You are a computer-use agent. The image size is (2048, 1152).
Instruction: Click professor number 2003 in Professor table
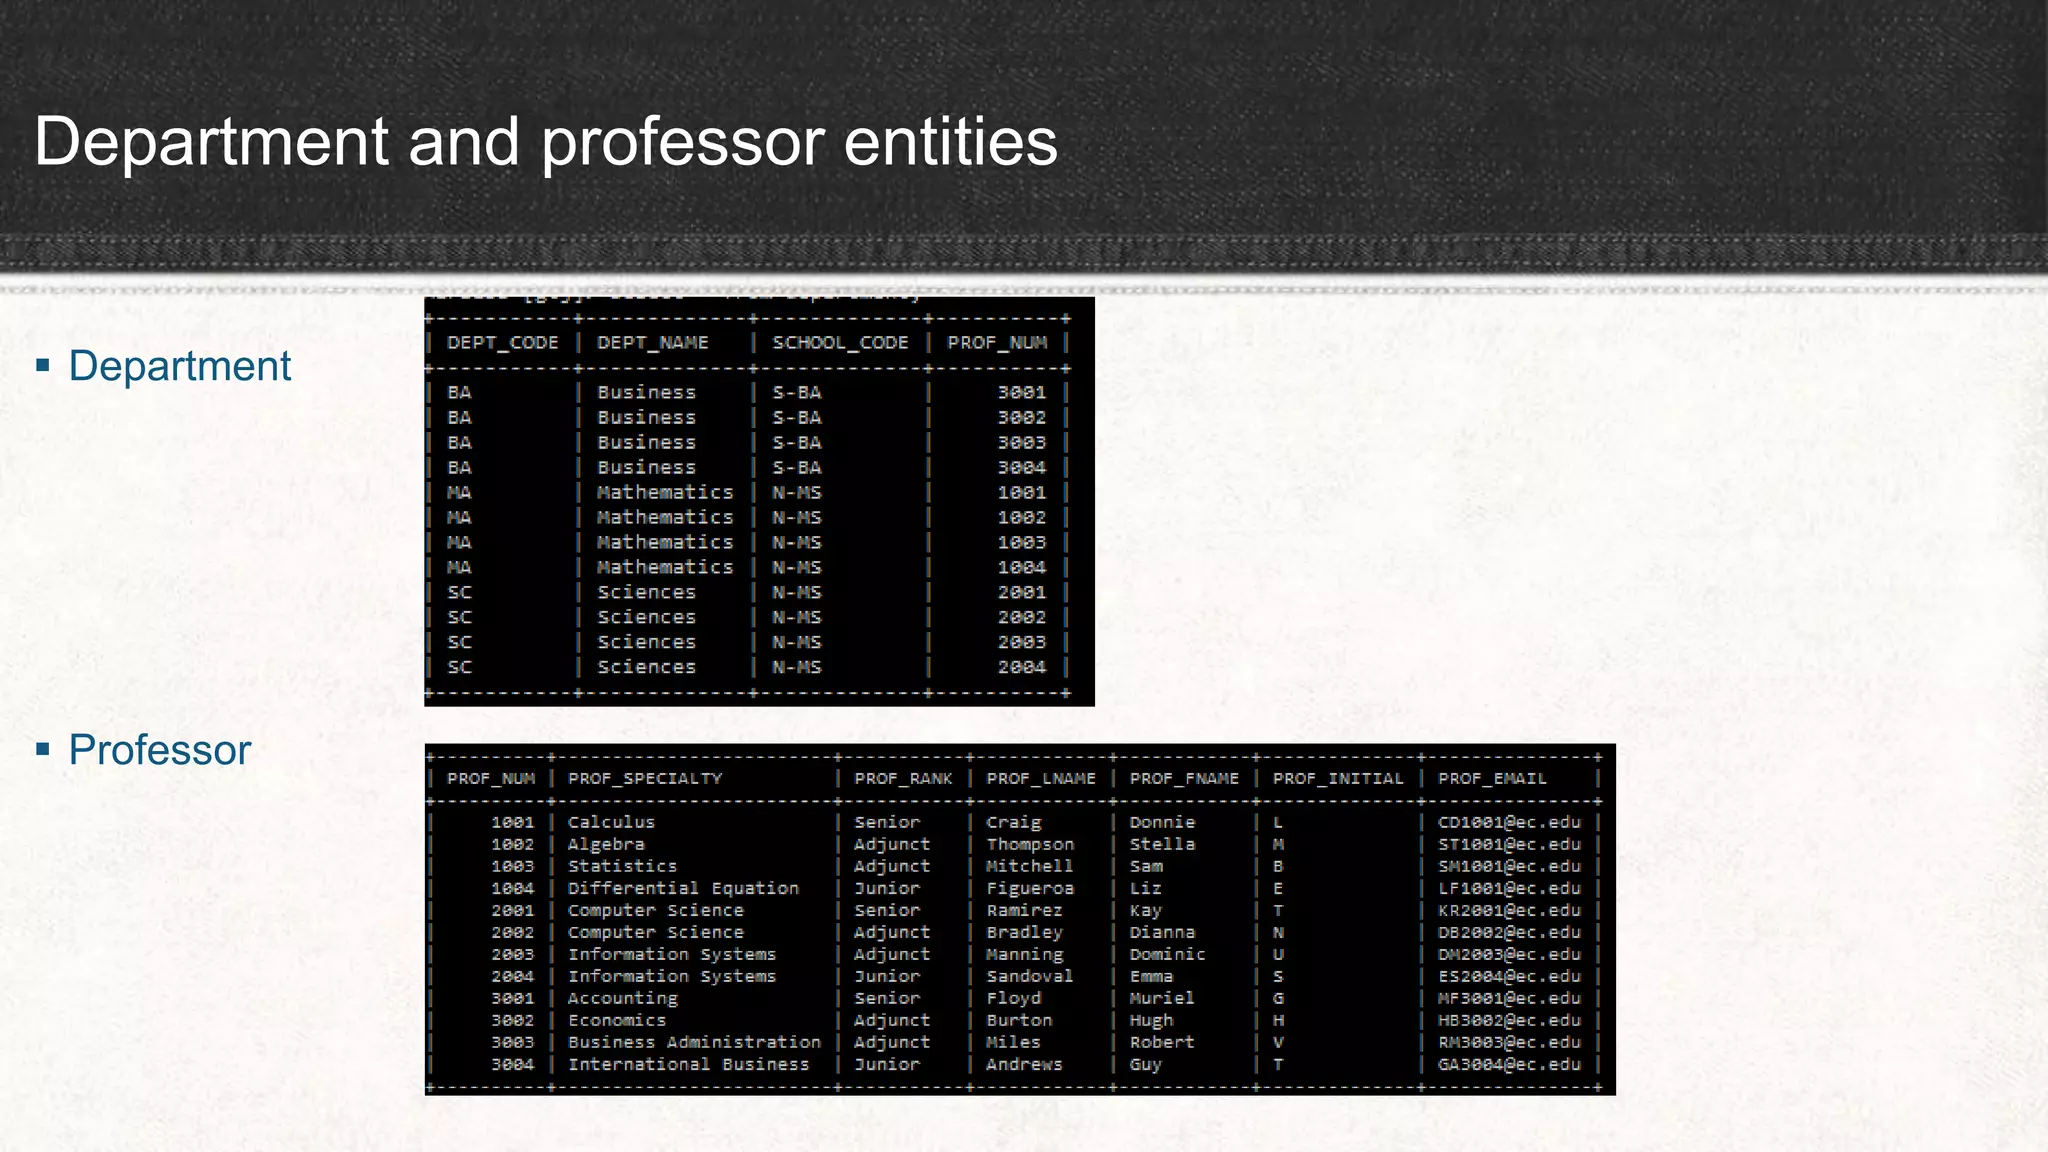point(512,954)
